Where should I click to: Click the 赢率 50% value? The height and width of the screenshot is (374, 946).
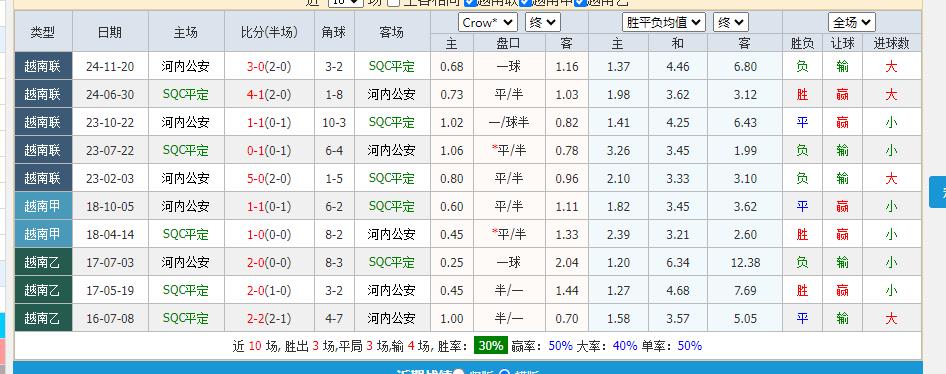tap(560, 346)
